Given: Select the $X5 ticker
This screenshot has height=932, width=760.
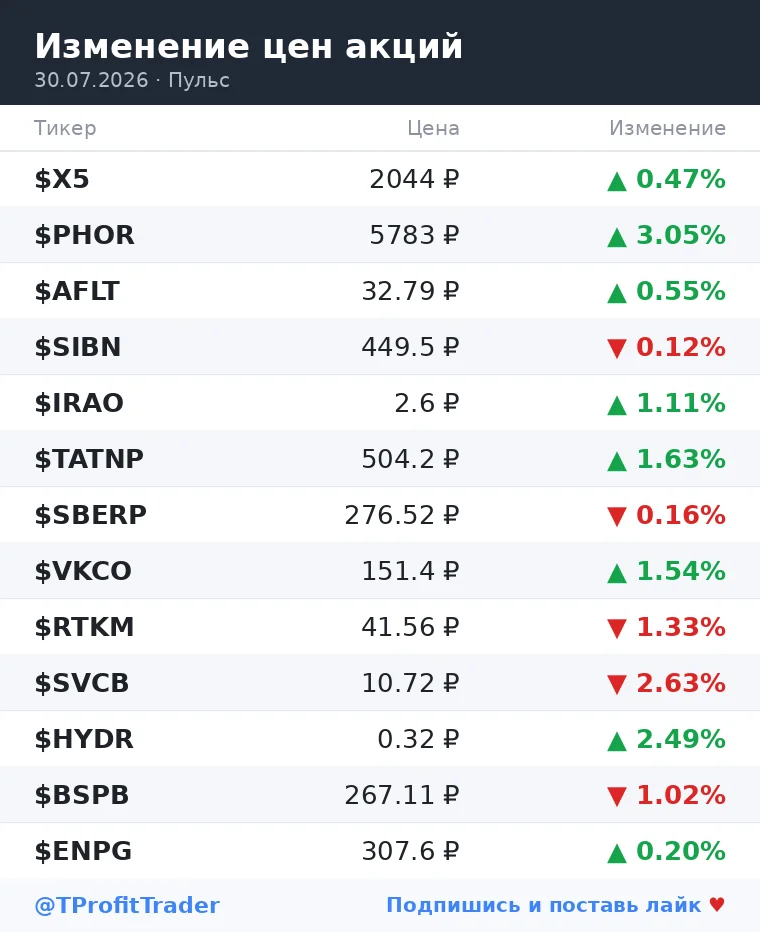Looking at the screenshot, I should (x=62, y=179).
